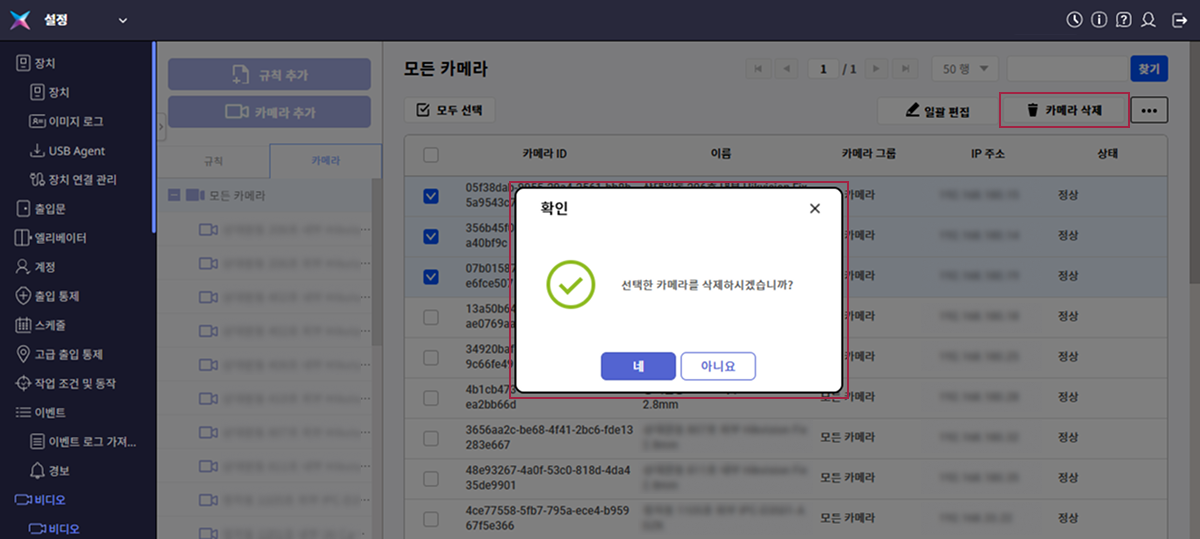Click the 카메라 삭제 trash button
This screenshot has width=1200, height=539.
coord(1064,110)
